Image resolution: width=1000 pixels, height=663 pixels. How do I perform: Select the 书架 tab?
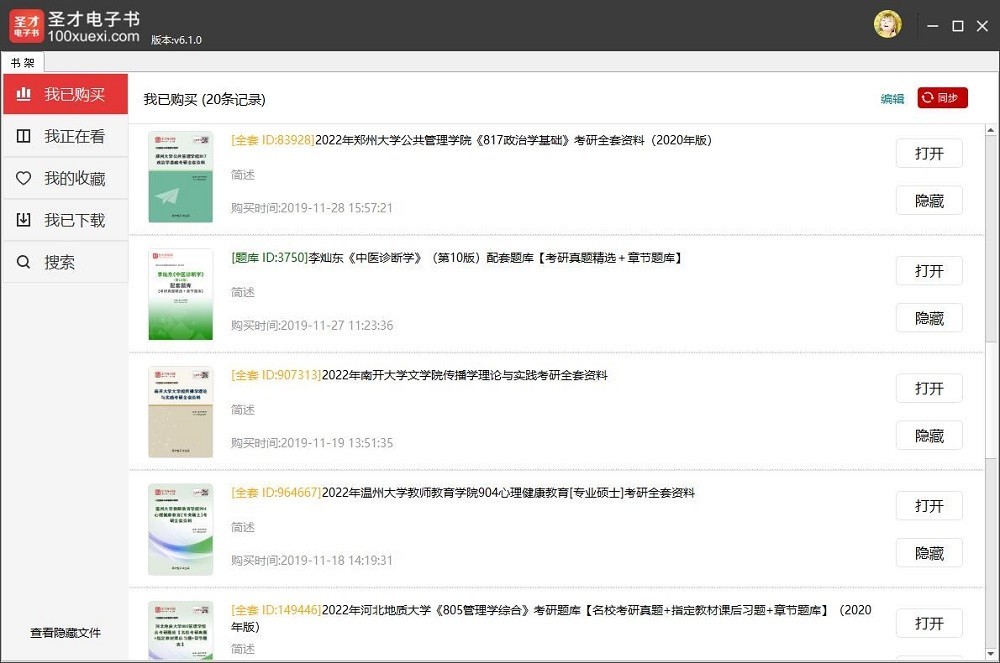pyautogui.click(x=23, y=62)
